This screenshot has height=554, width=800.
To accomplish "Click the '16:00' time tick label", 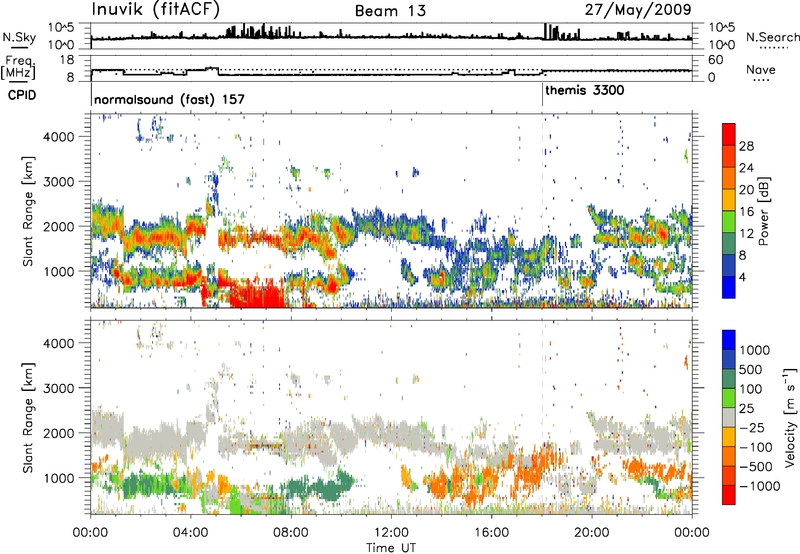I will (x=491, y=533).
